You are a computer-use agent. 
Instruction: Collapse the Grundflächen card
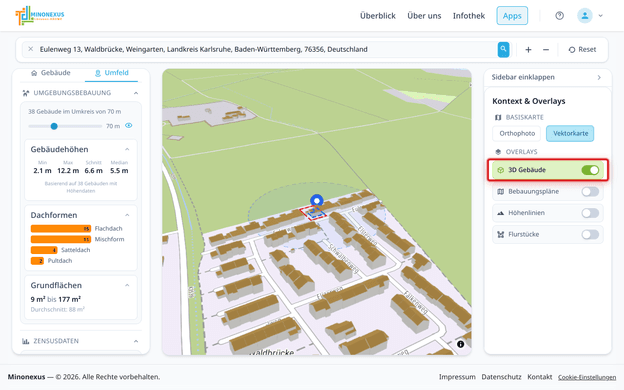point(127,285)
